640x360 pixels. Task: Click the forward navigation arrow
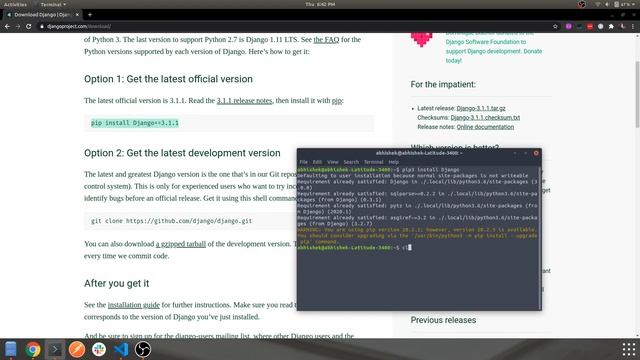(x=18, y=26)
